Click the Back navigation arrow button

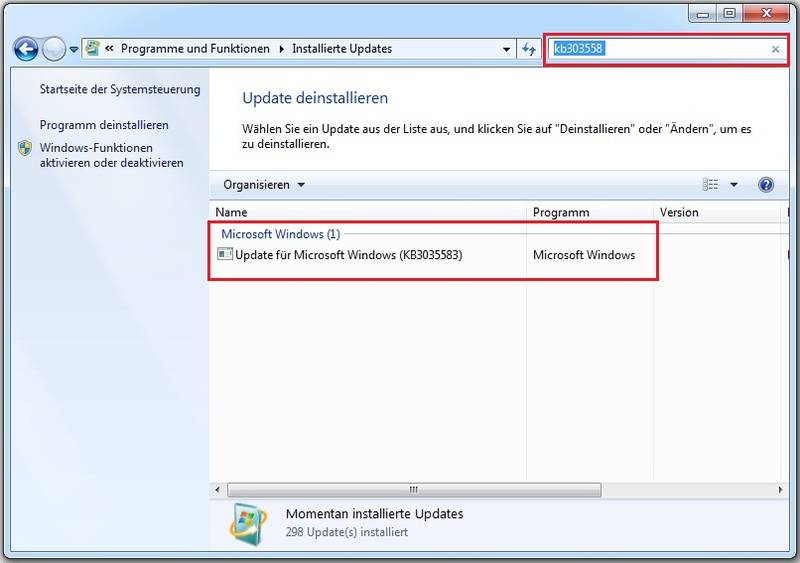[x=25, y=49]
